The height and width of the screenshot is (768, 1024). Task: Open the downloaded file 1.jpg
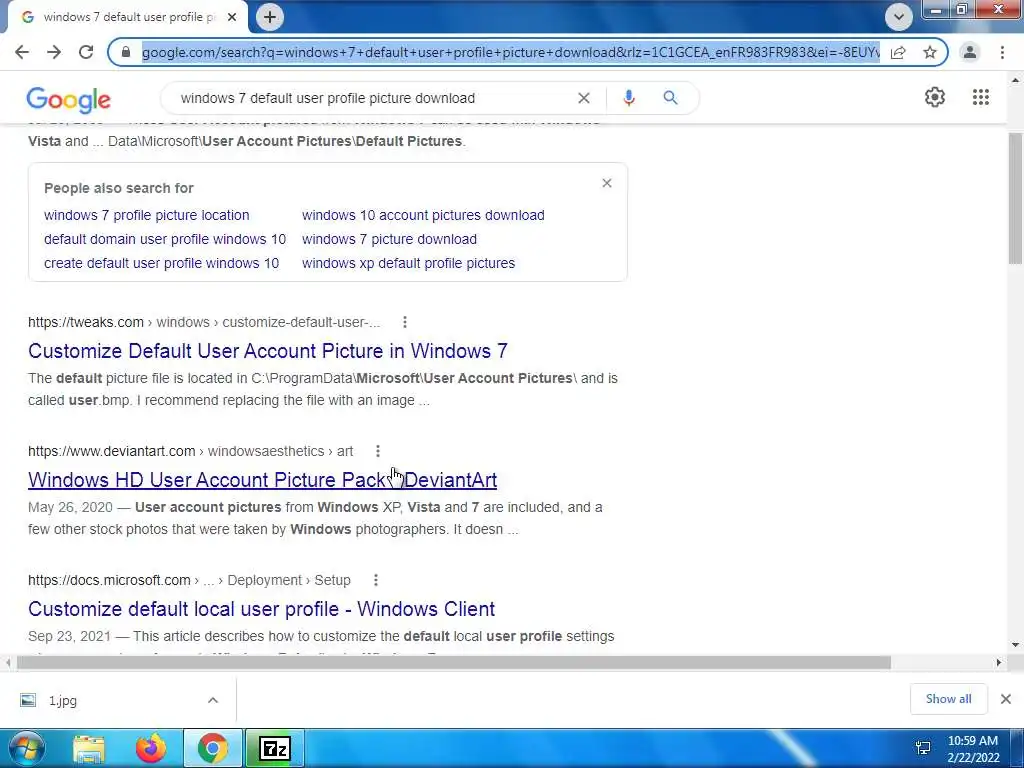[x=63, y=700]
